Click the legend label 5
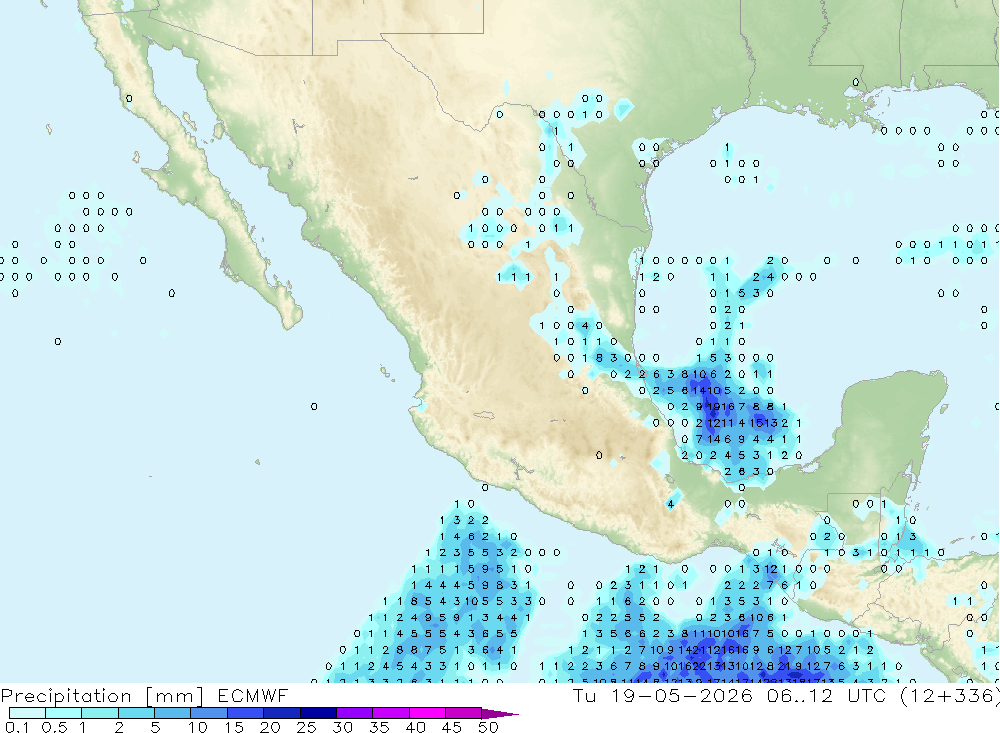1000x733 pixels. (x=155, y=727)
